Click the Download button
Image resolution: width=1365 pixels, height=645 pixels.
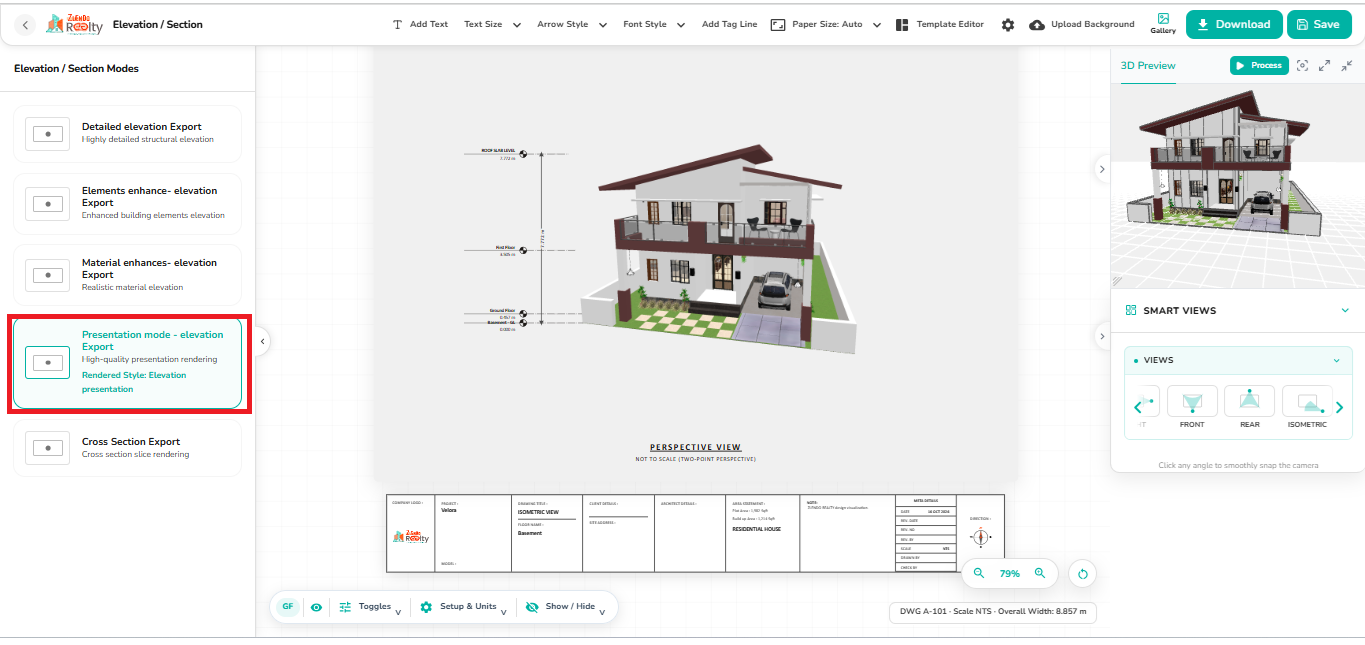click(1234, 25)
